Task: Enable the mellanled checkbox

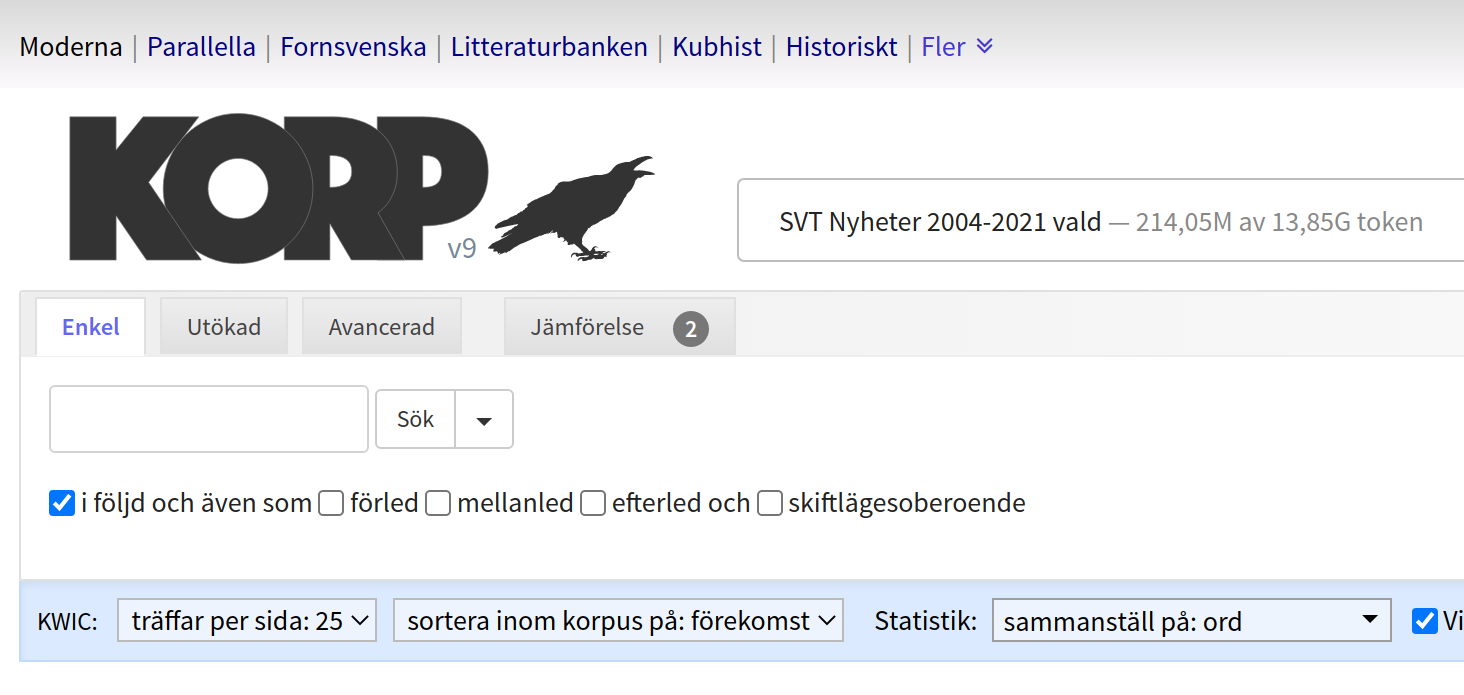Action: point(438,504)
